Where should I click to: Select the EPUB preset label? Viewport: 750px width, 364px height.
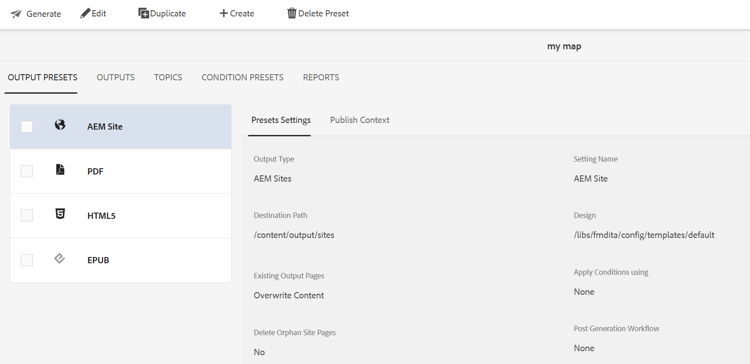point(98,260)
